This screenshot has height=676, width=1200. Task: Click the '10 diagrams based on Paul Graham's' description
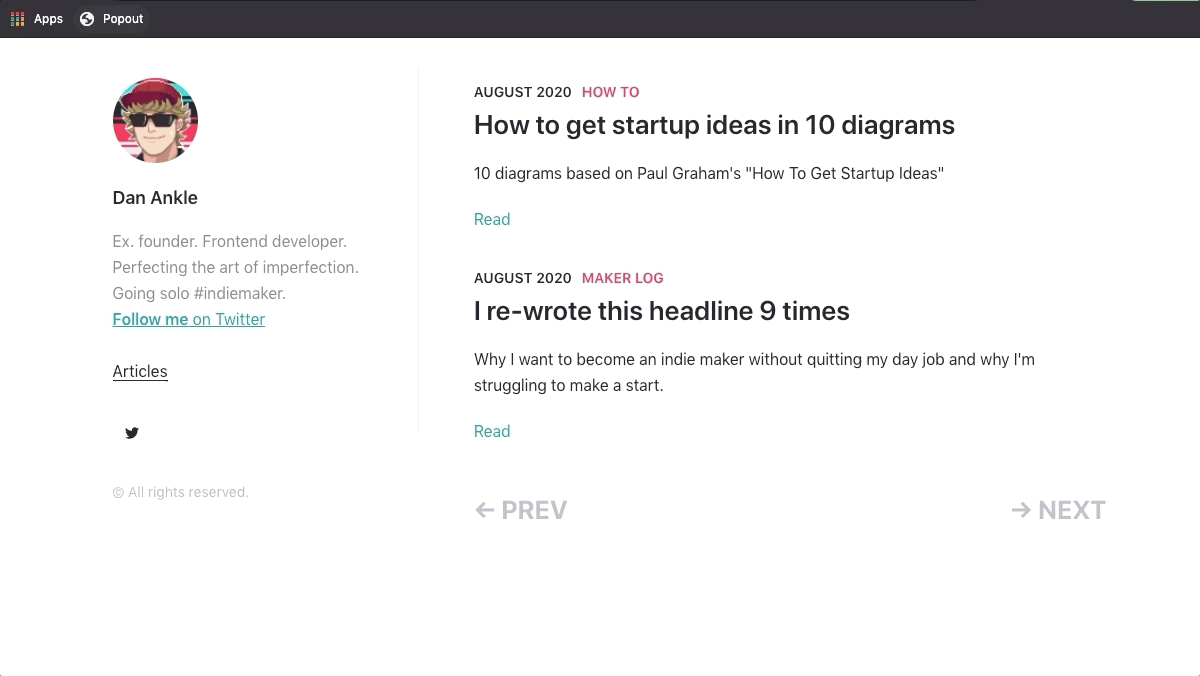[709, 173]
